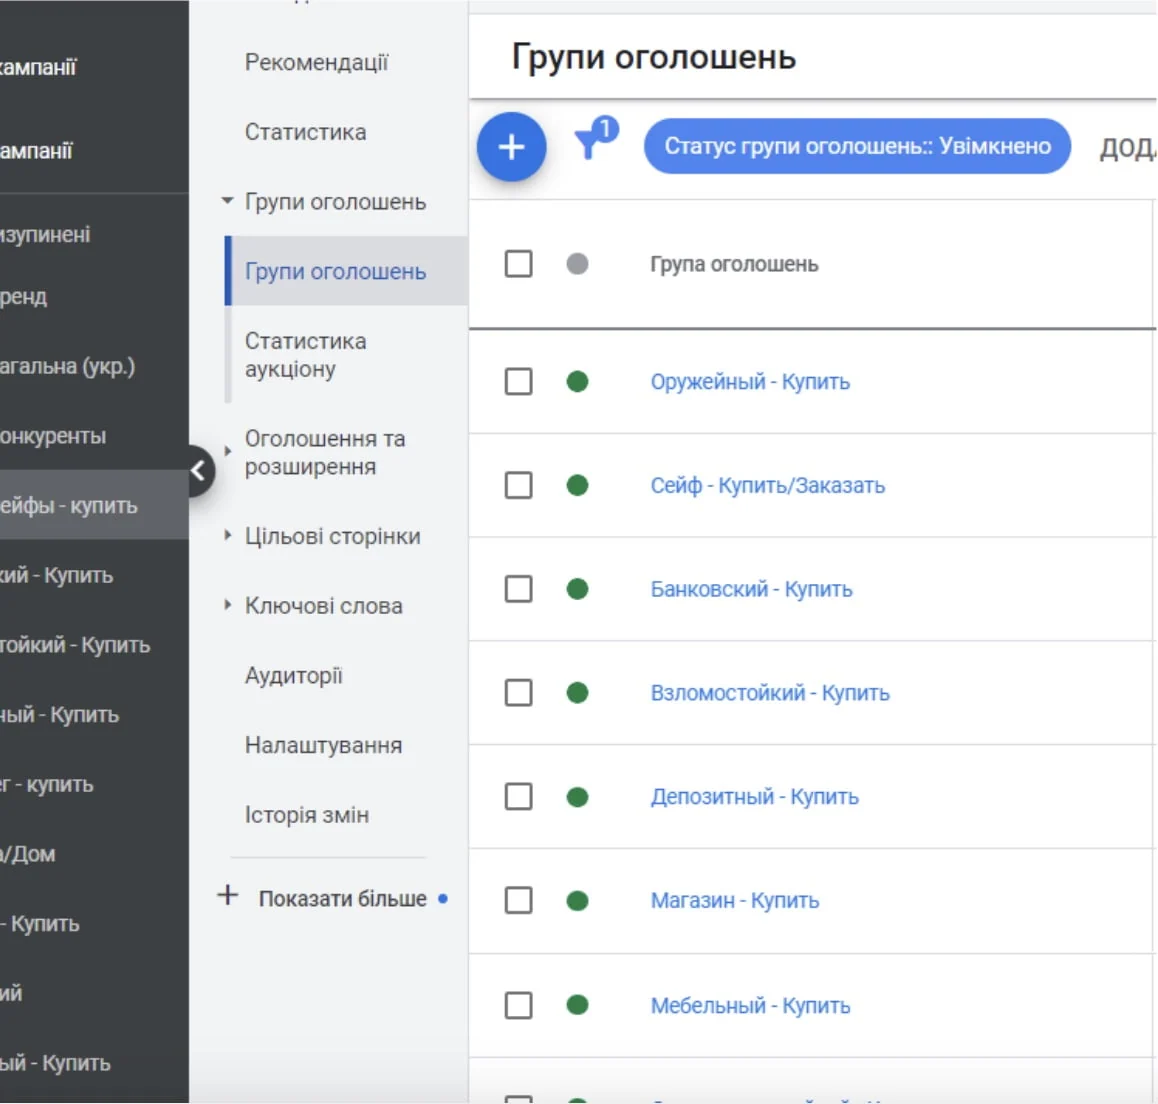Tick the select-all header checkbox

tap(518, 264)
